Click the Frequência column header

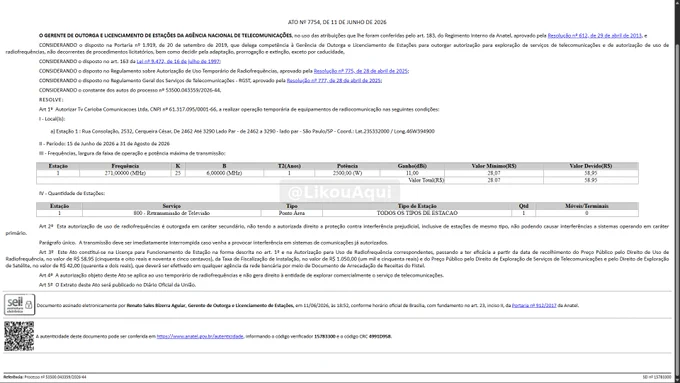tap(125, 166)
